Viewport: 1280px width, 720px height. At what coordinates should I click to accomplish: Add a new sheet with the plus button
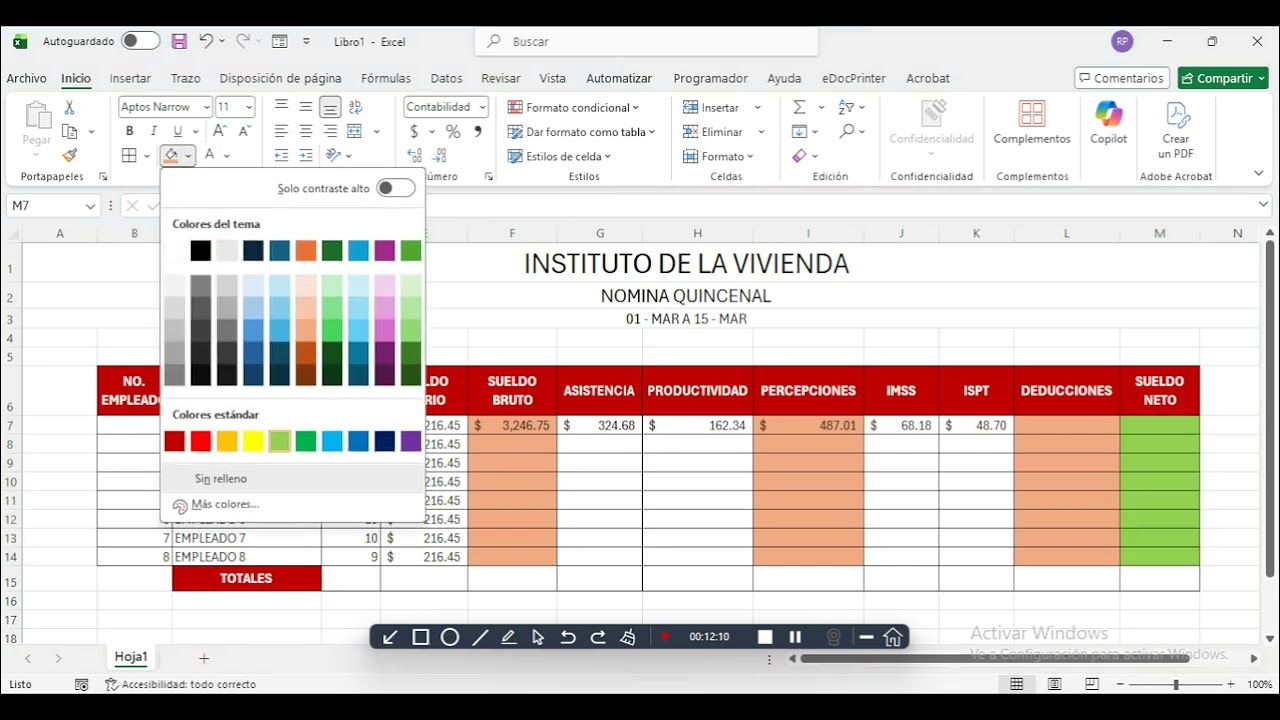(x=204, y=658)
